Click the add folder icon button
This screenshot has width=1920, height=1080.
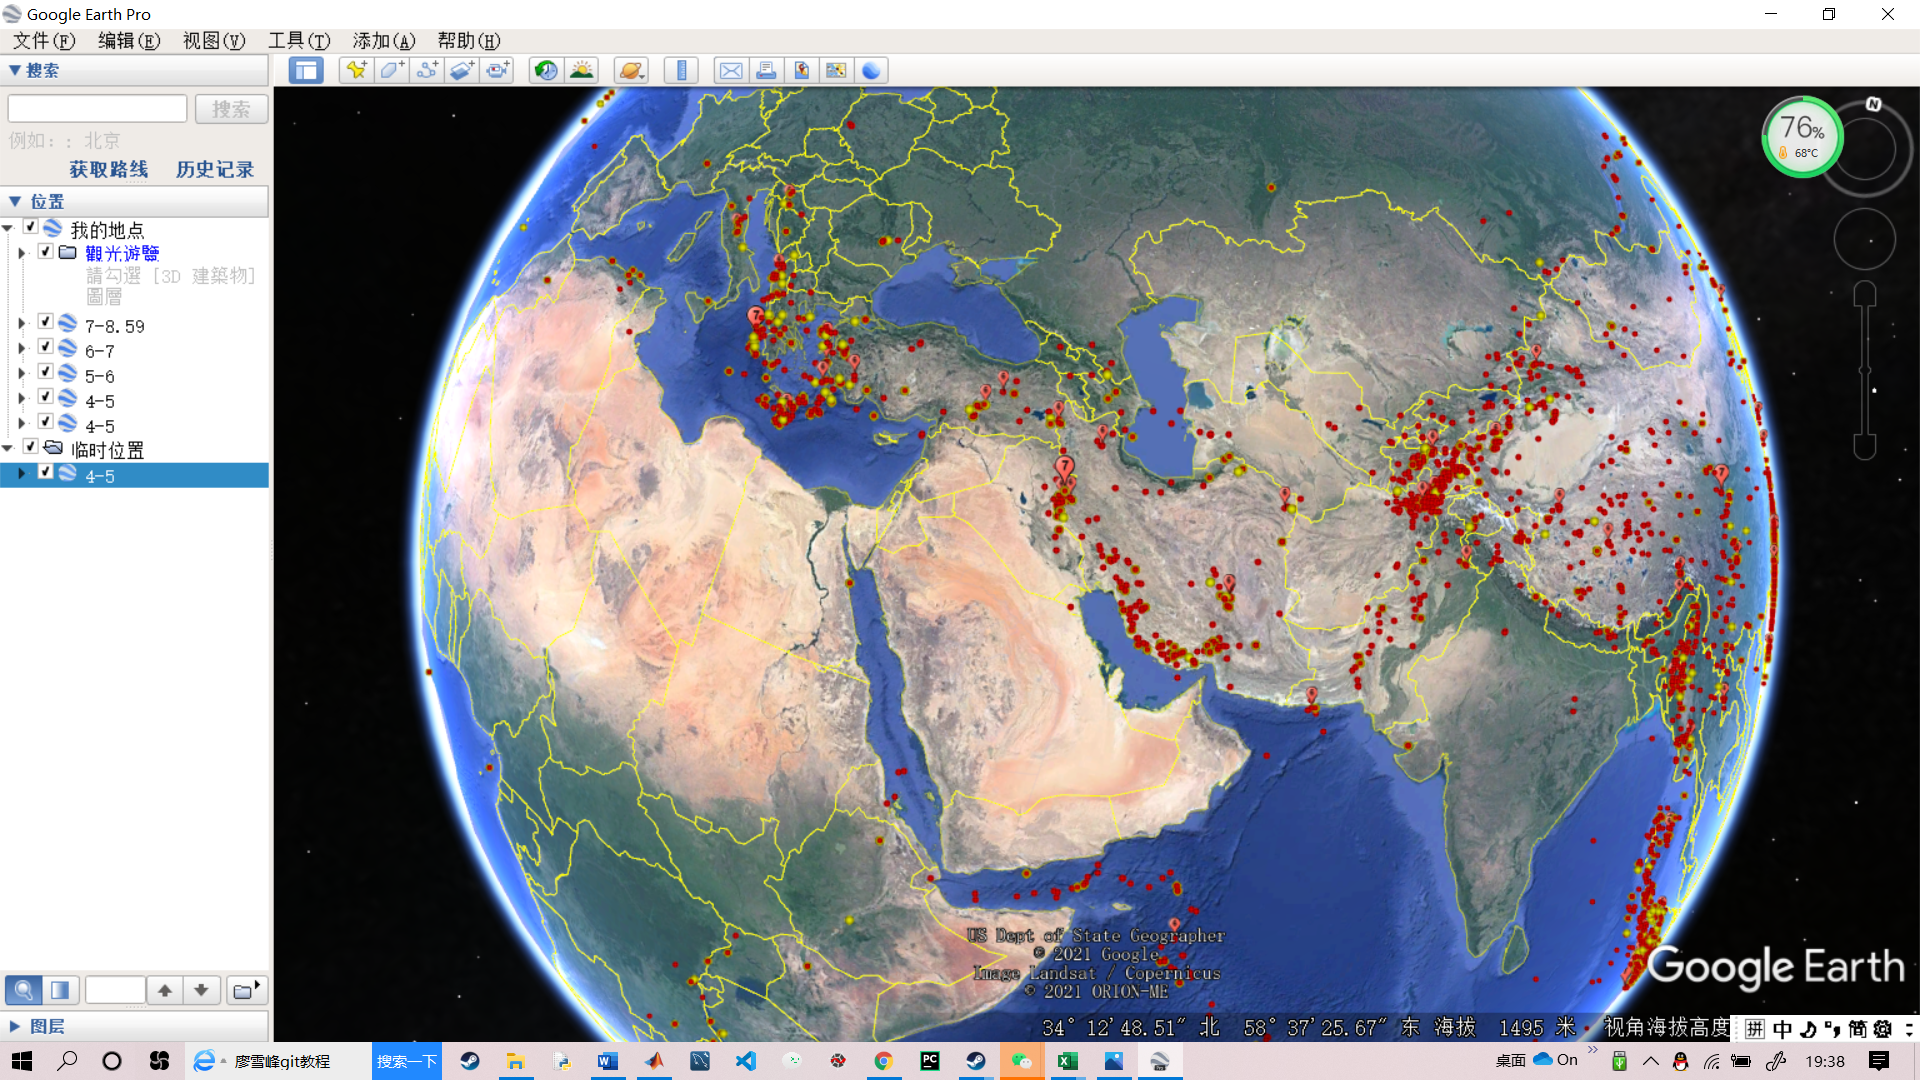coord(245,990)
